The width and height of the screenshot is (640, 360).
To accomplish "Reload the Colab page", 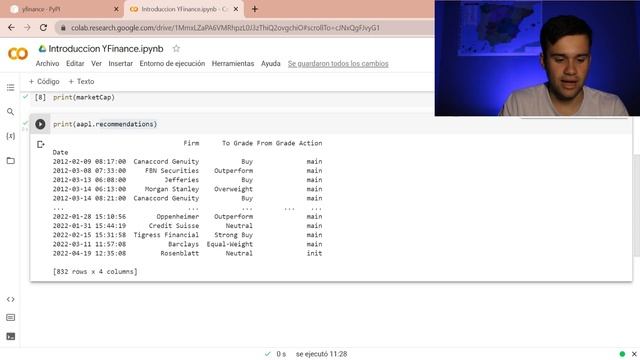I will pyautogui.click(x=43, y=28).
